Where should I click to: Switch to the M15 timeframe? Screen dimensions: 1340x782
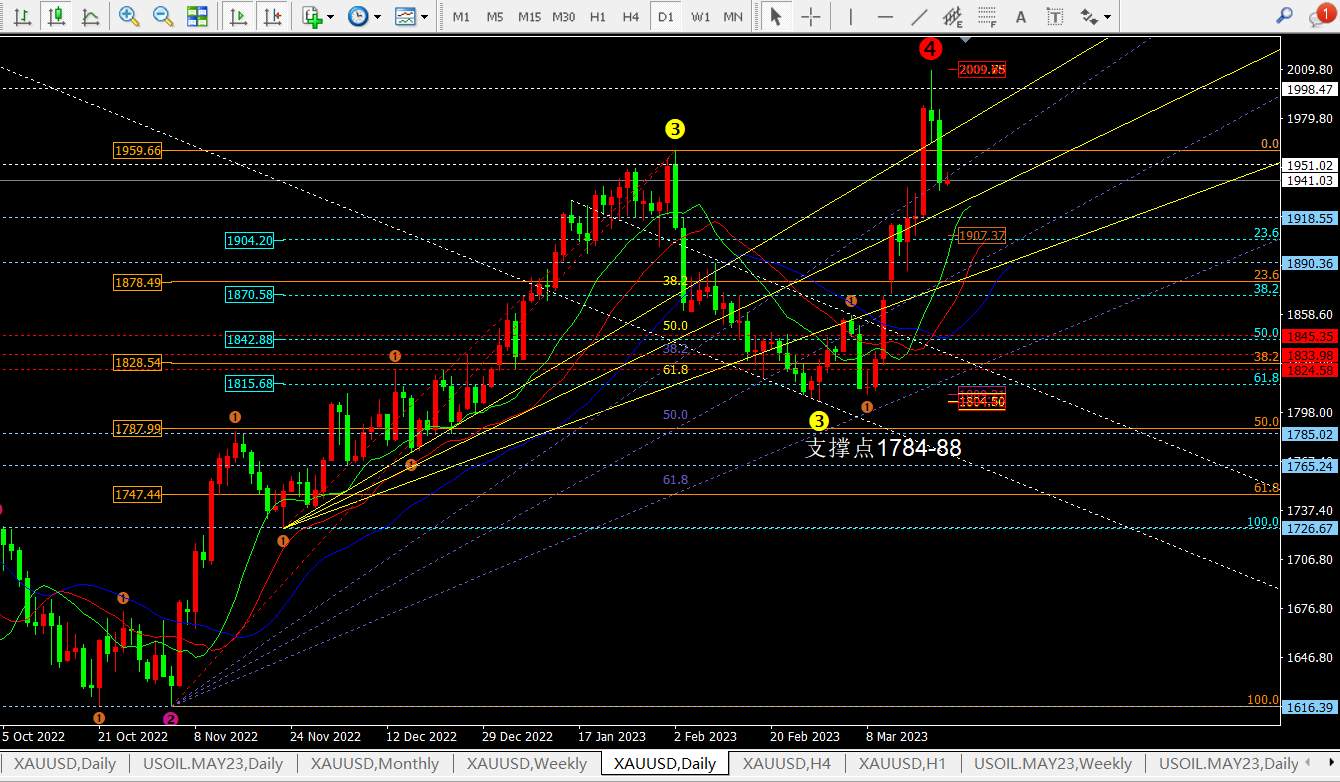tap(529, 16)
